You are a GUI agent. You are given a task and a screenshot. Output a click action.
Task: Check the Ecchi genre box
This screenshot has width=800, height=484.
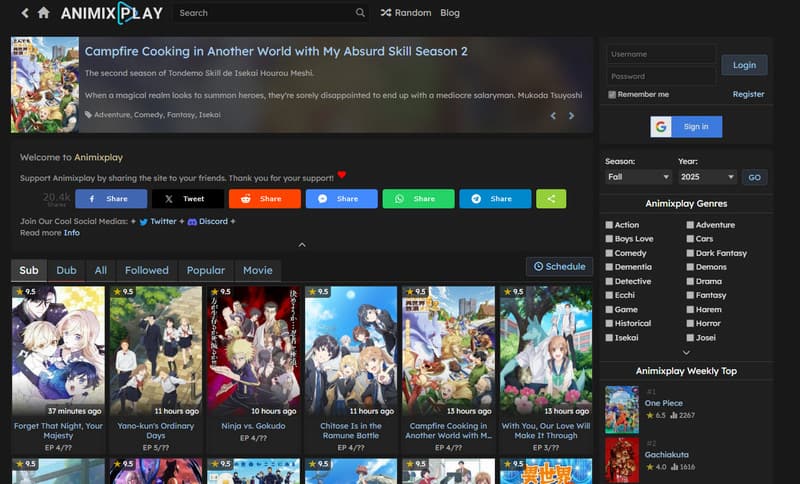point(609,295)
